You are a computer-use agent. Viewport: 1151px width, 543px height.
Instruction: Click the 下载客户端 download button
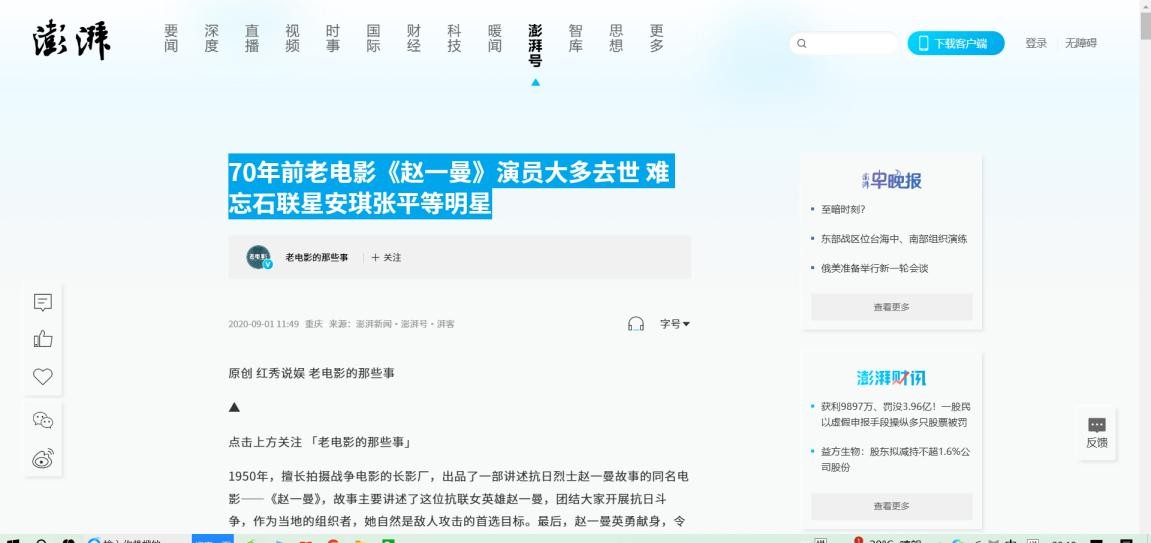955,43
